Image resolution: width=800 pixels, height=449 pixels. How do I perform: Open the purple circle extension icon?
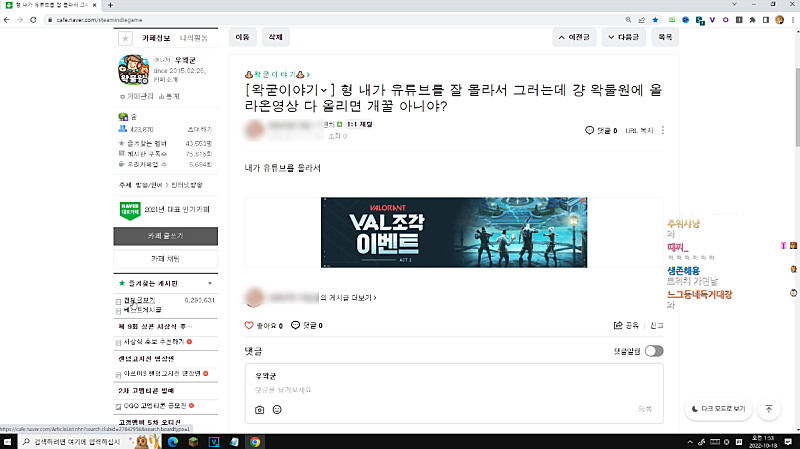pos(726,20)
